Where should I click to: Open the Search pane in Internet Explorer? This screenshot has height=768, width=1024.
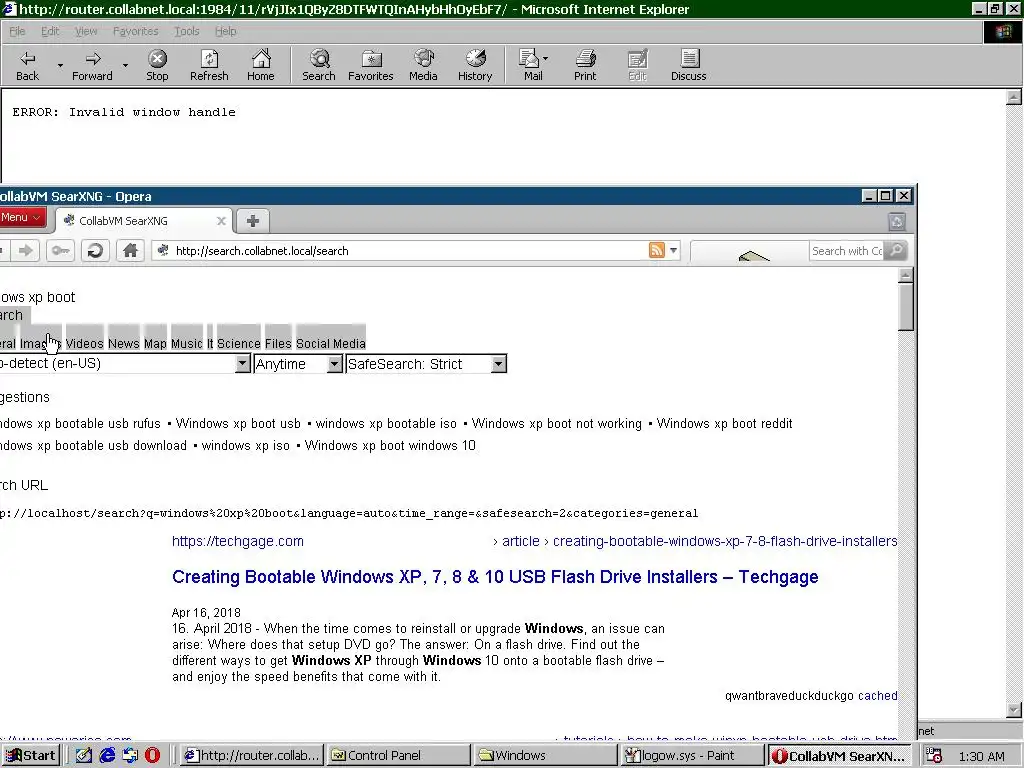pyautogui.click(x=319, y=65)
